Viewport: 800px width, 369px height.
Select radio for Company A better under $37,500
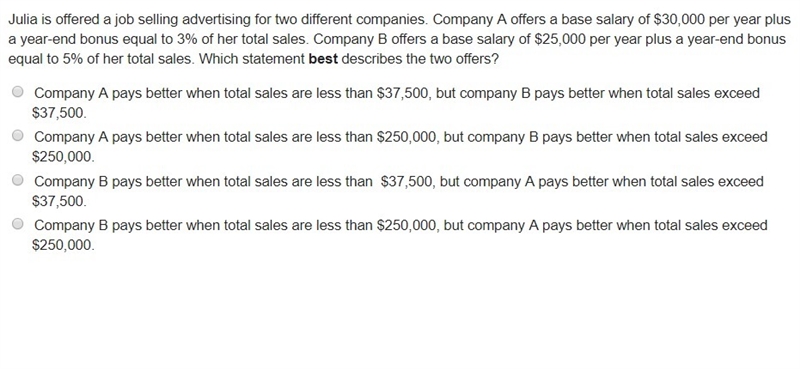pyautogui.click(x=18, y=92)
